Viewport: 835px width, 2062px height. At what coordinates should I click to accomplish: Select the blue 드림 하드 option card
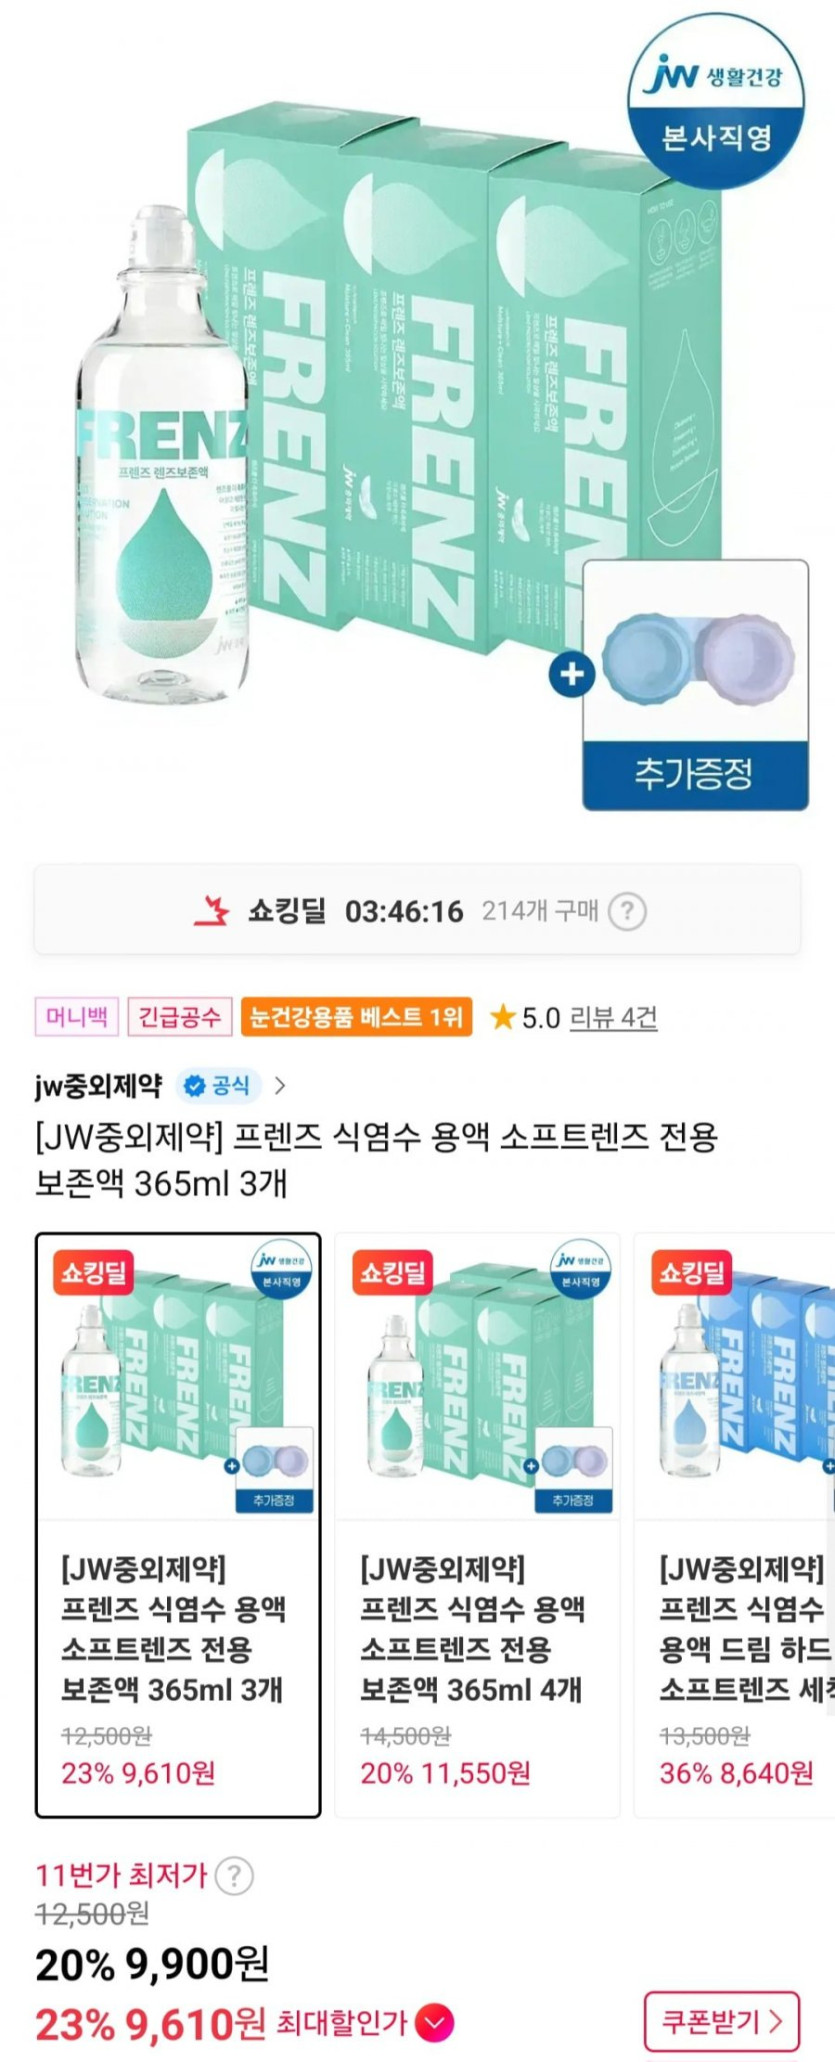click(x=735, y=1525)
